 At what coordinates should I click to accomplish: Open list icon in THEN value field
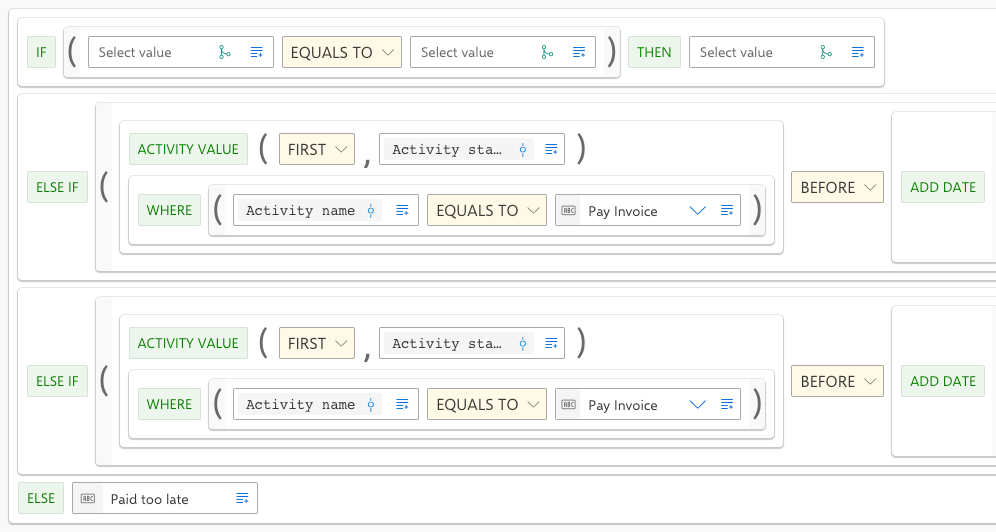[x=858, y=52]
